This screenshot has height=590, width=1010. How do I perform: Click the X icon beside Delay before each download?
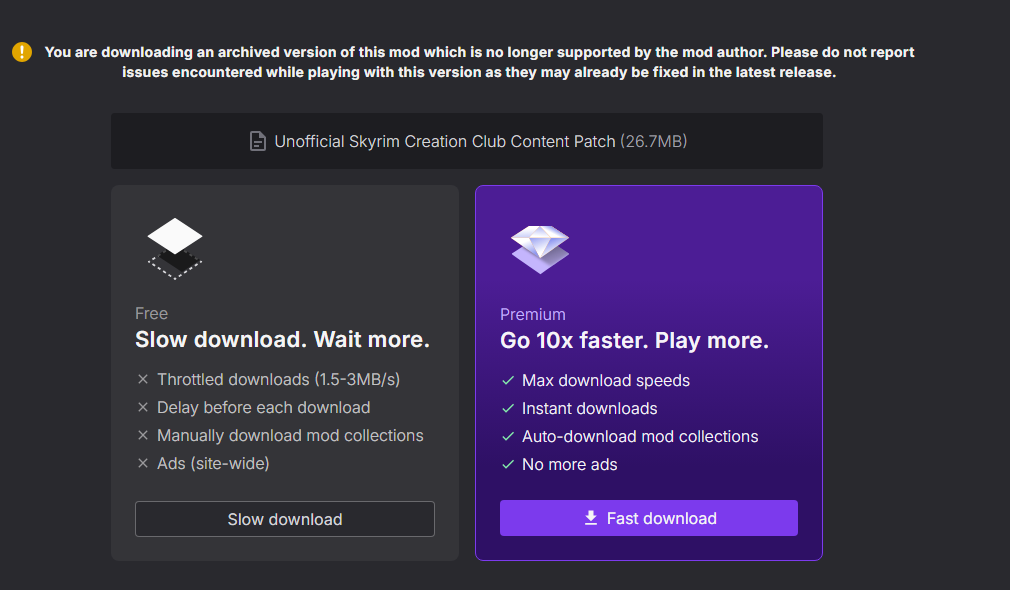point(143,407)
